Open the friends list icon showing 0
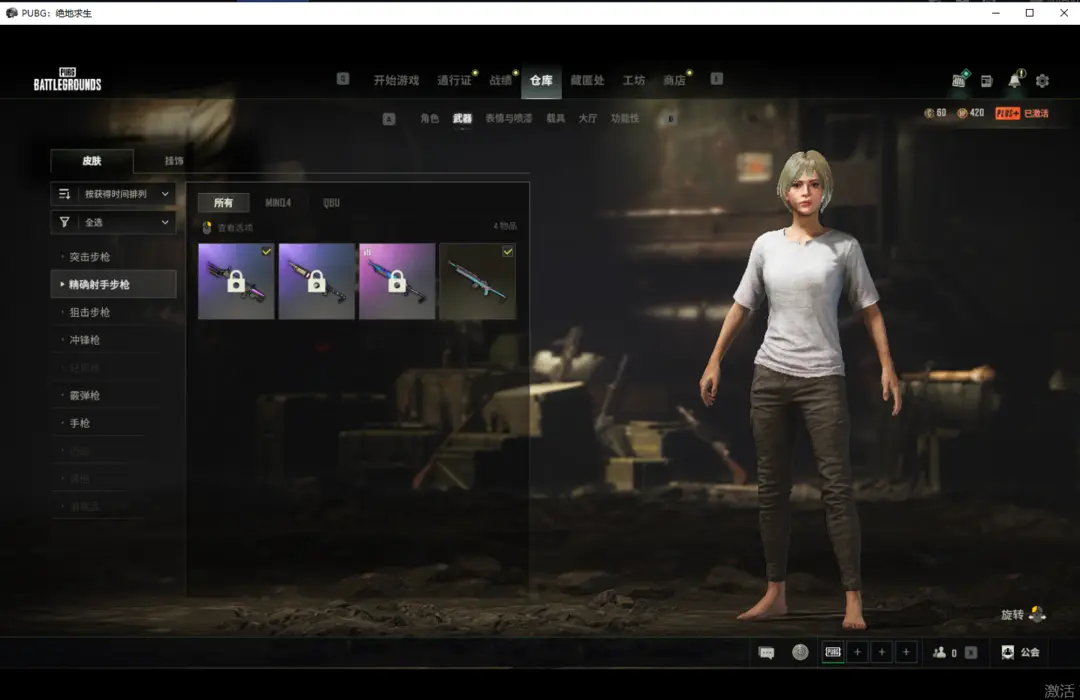Image resolution: width=1080 pixels, height=700 pixels. 939,652
